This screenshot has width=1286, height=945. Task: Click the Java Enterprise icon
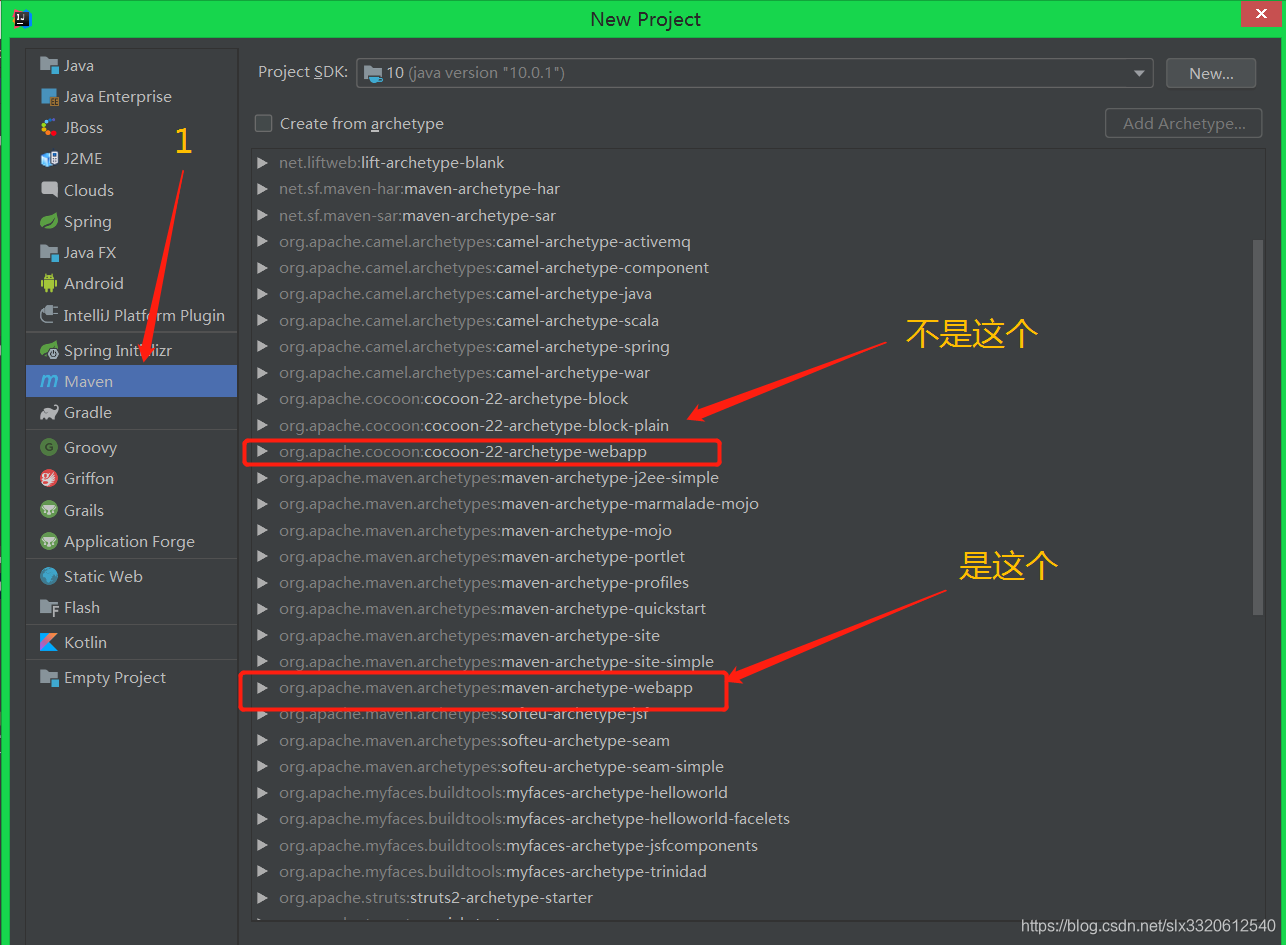coord(49,96)
